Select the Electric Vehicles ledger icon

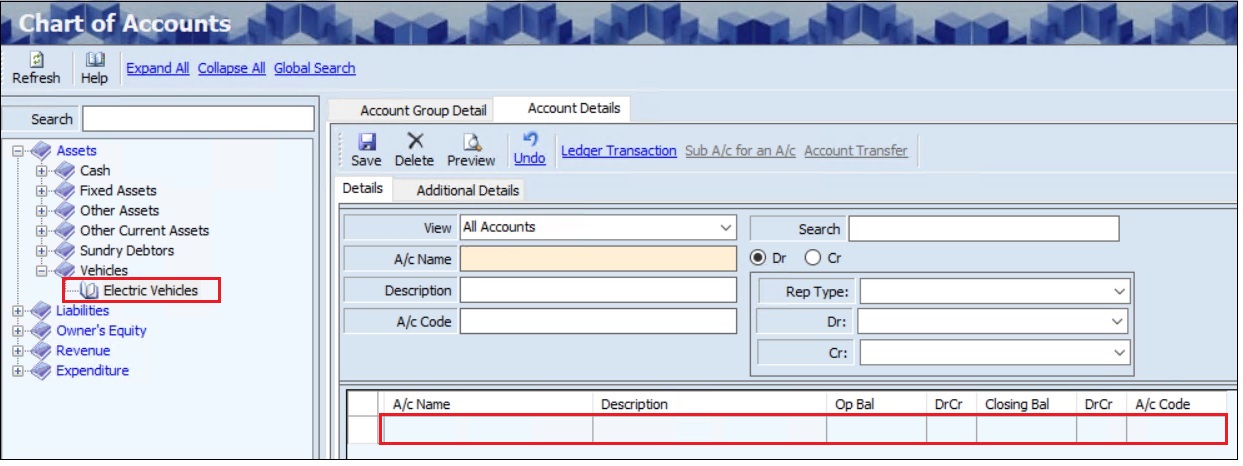tap(89, 291)
